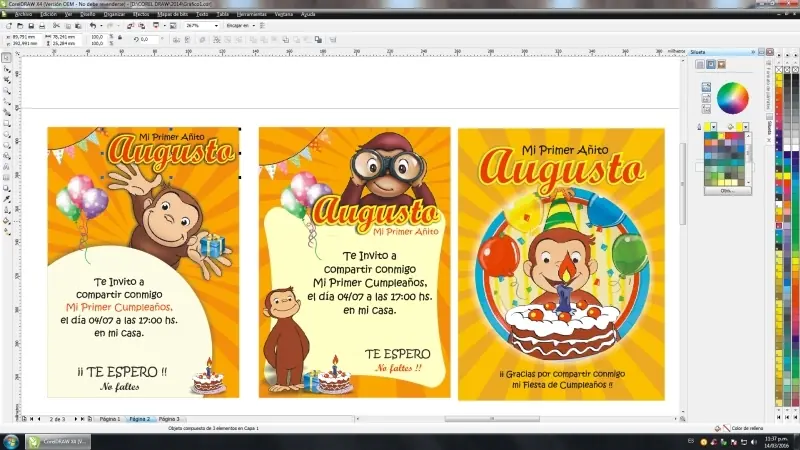Viewport: 800px width, 450px height.
Task: Select the Página 2 tab
Action: (x=139, y=419)
